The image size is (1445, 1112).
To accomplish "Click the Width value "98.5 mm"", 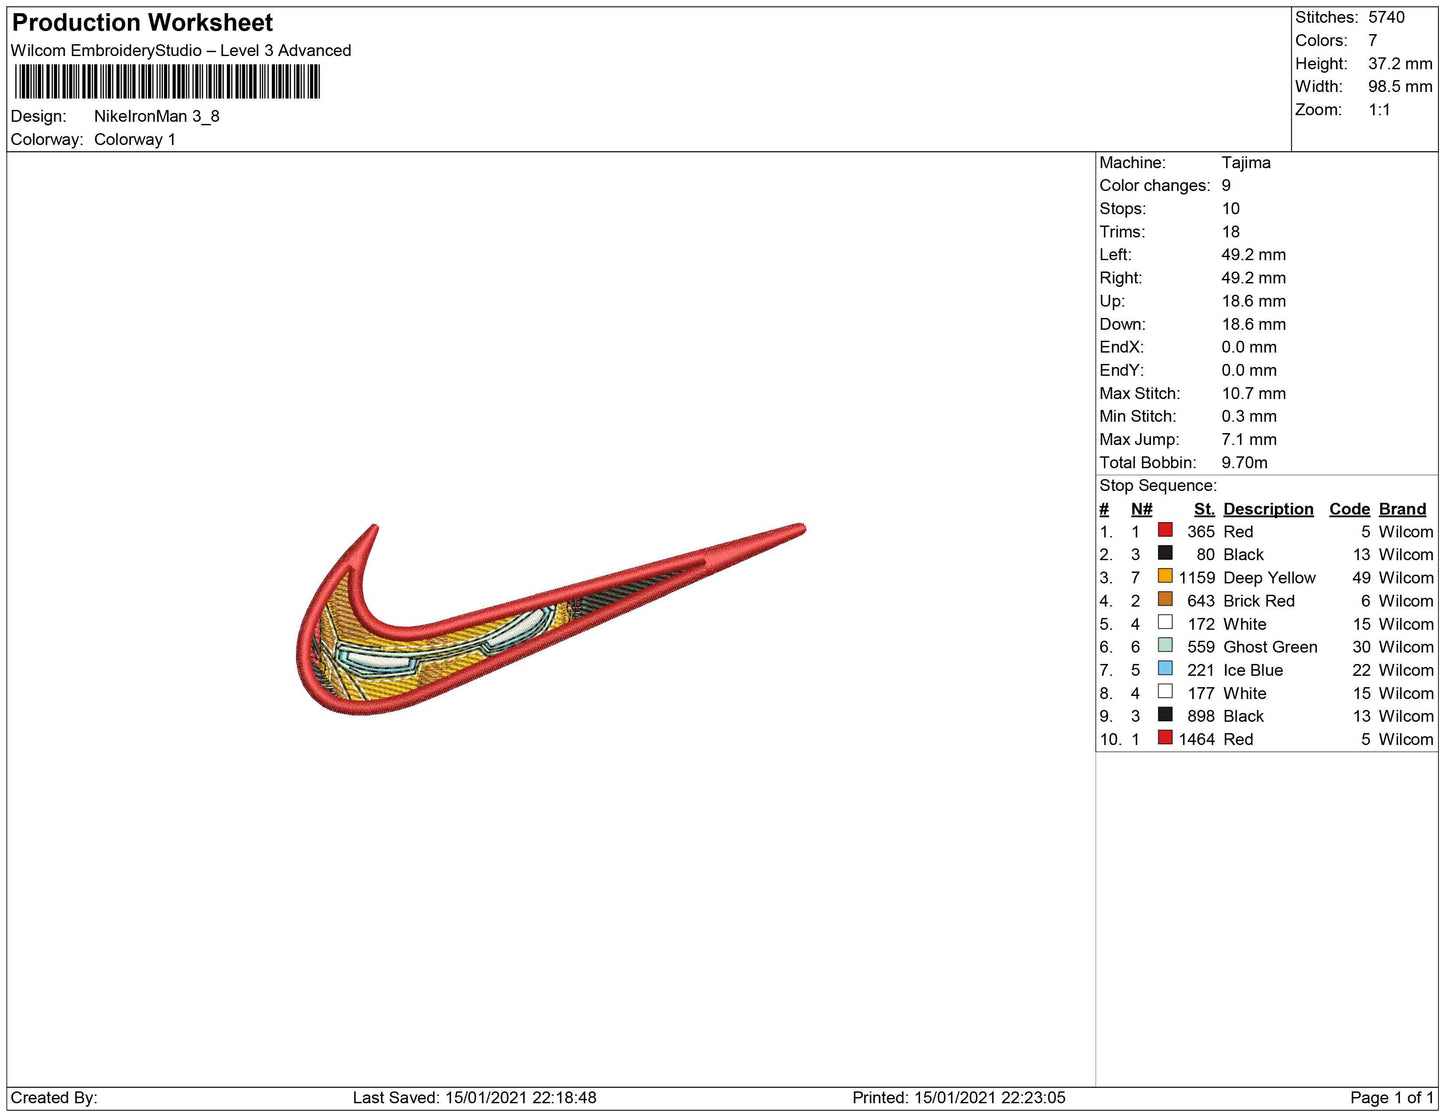I will pyautogui.click(x=1400, y=86).
